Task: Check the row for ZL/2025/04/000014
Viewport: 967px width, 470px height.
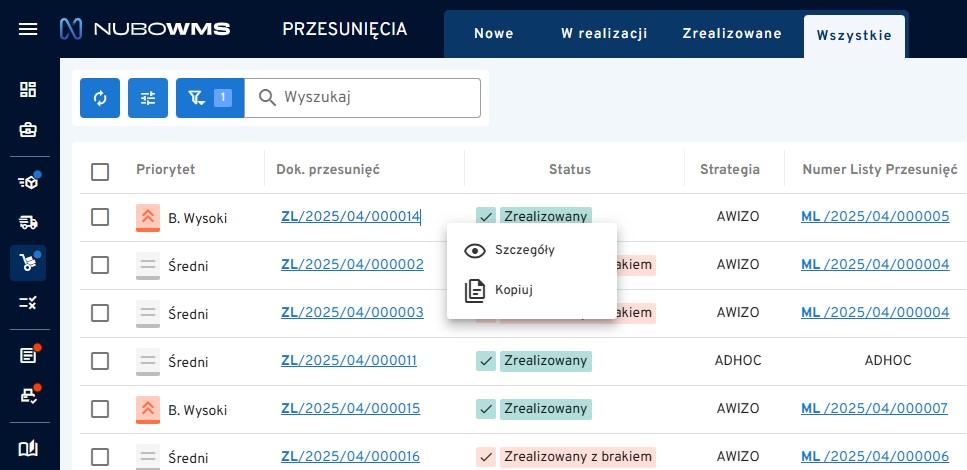Action: click(100, 217)
